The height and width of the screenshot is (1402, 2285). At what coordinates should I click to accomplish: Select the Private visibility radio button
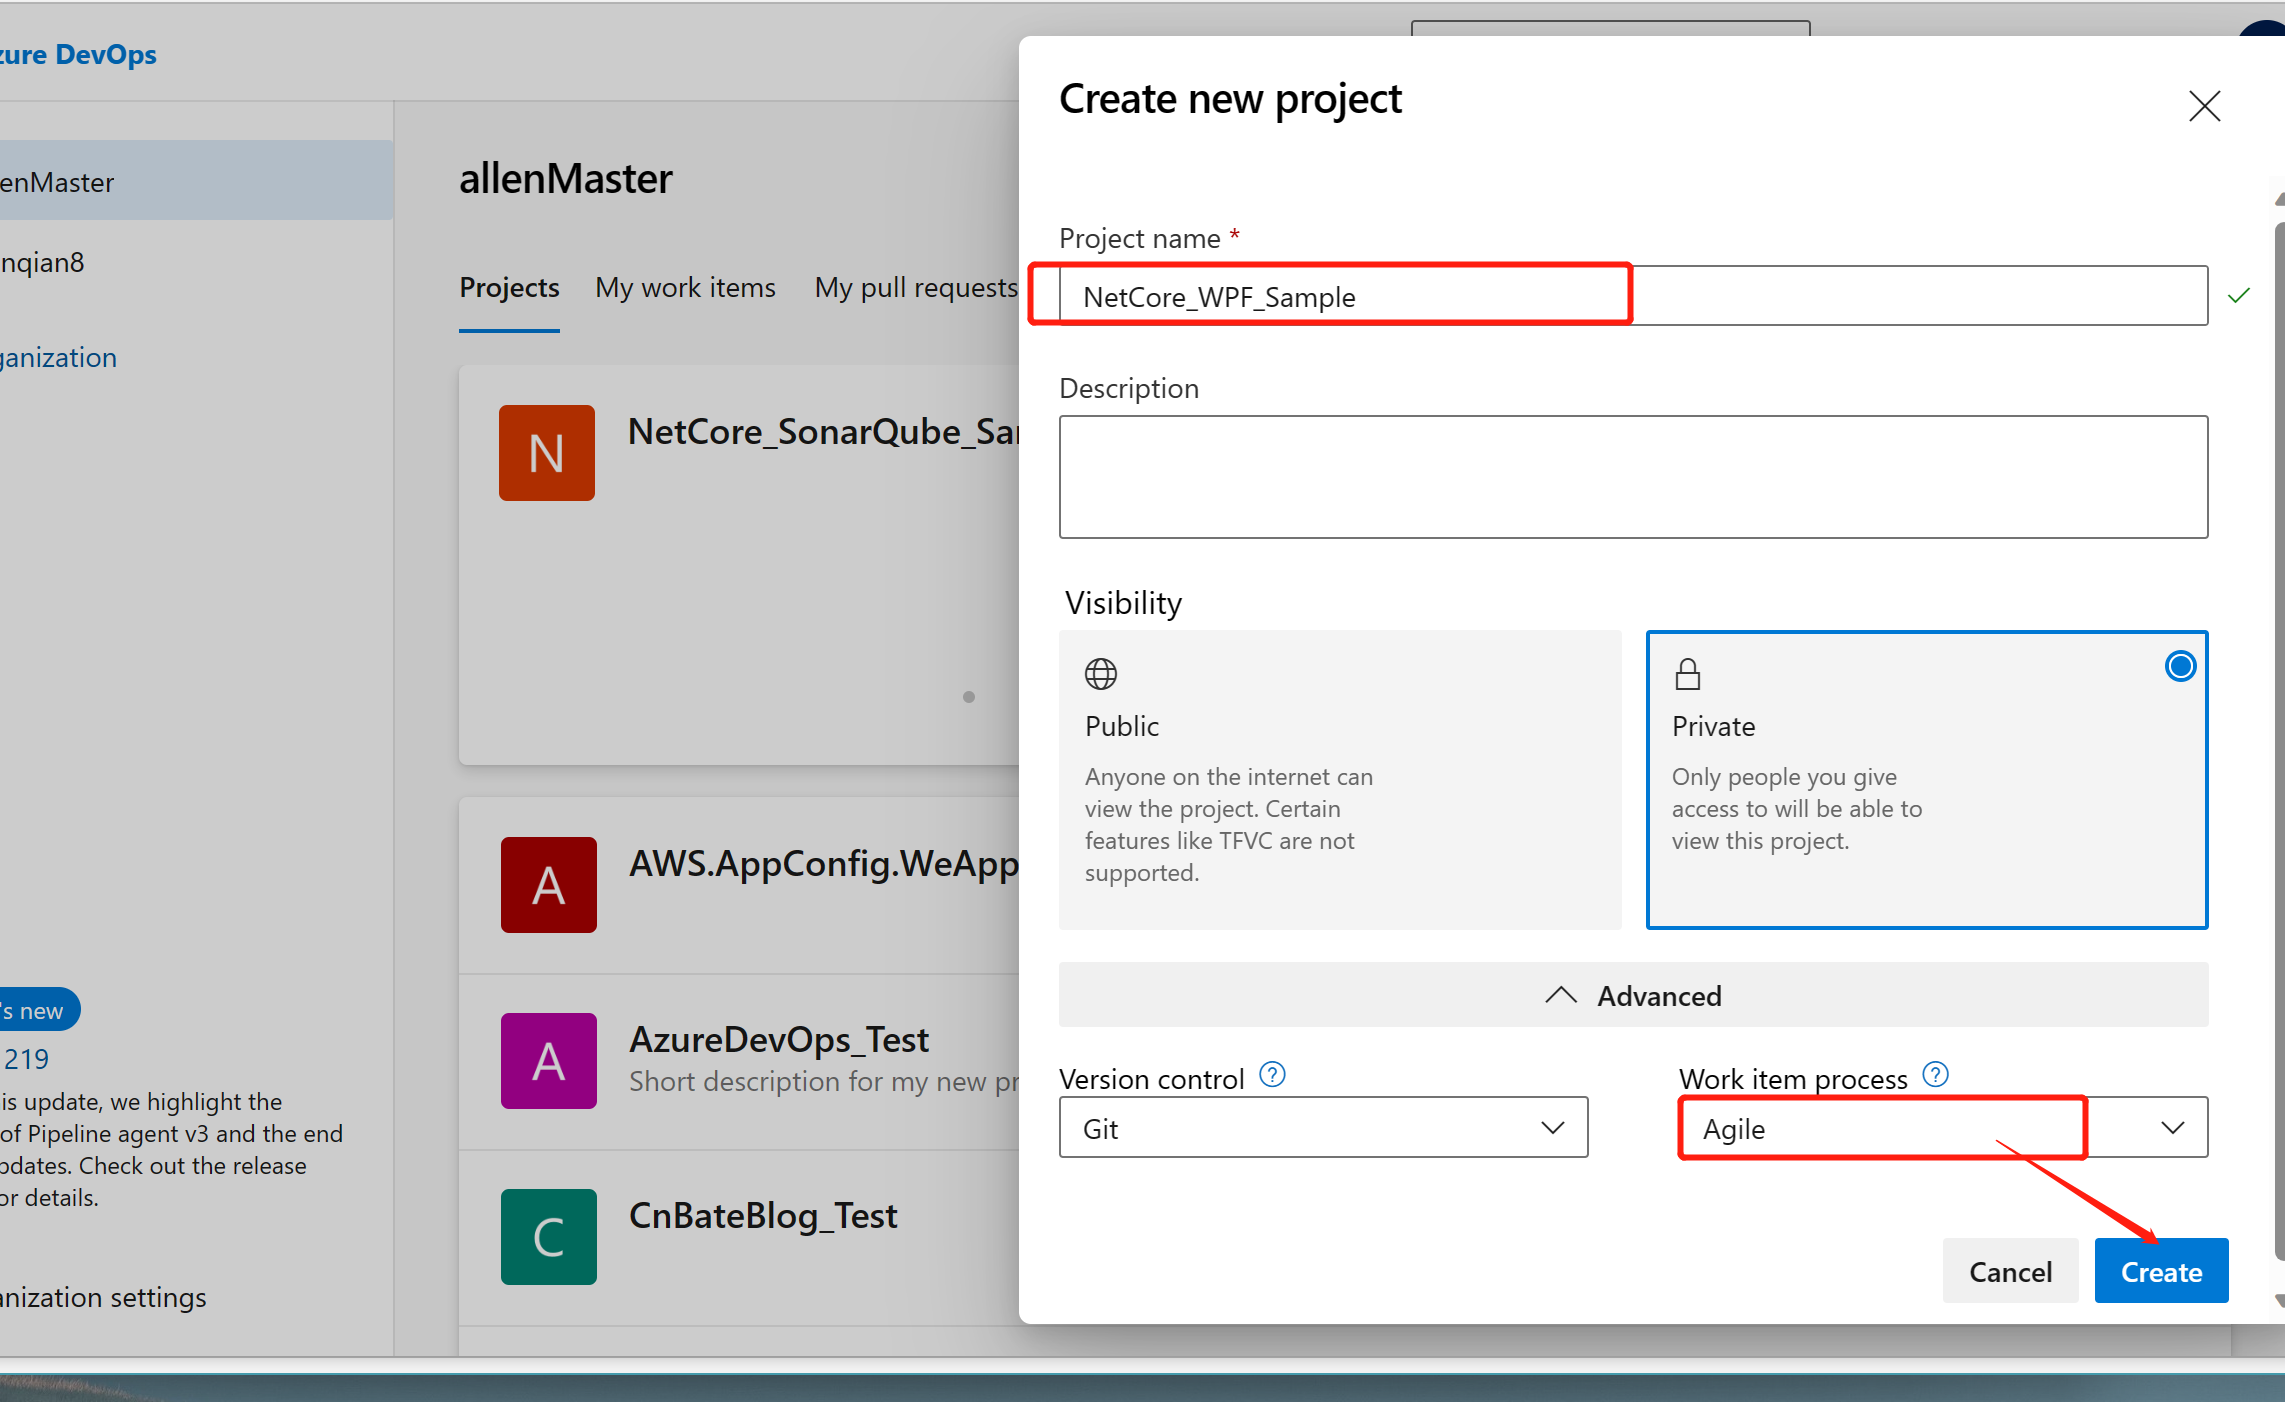coord(2180,666)
